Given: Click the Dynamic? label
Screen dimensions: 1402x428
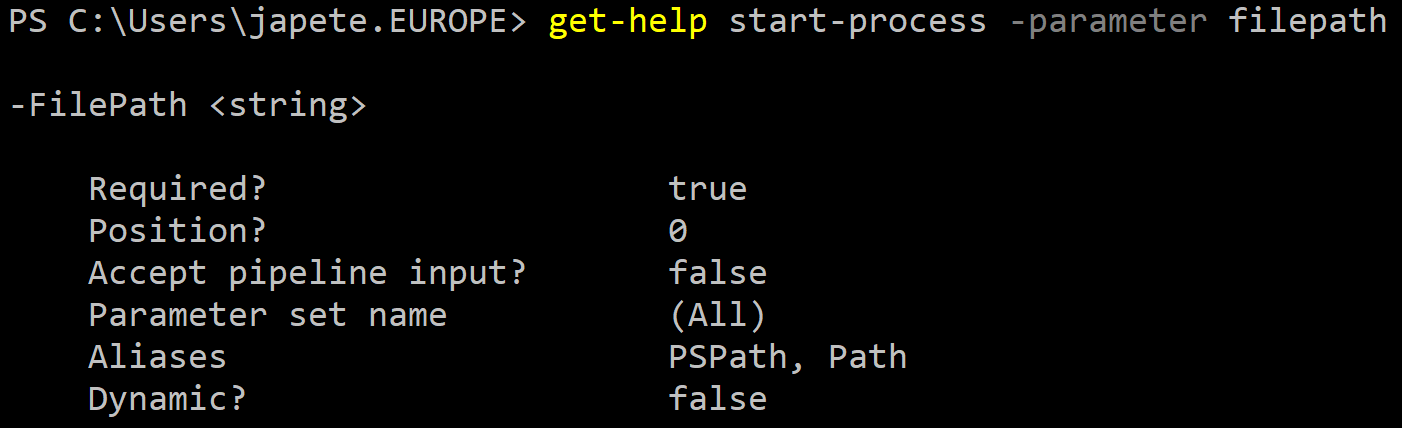Looking at the screenshot, I should (x=168, y=399).
